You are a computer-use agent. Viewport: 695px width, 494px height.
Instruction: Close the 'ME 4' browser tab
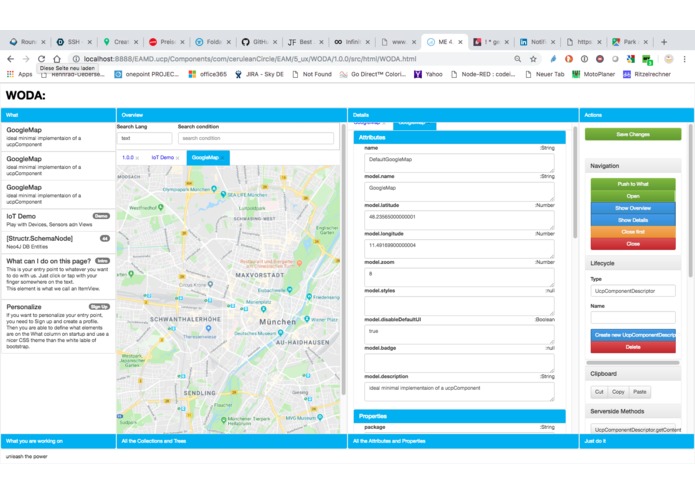(x=460, y=42)
